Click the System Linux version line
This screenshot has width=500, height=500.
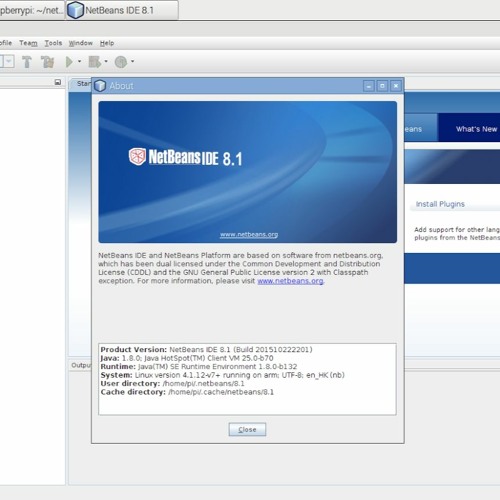point(222,375)
